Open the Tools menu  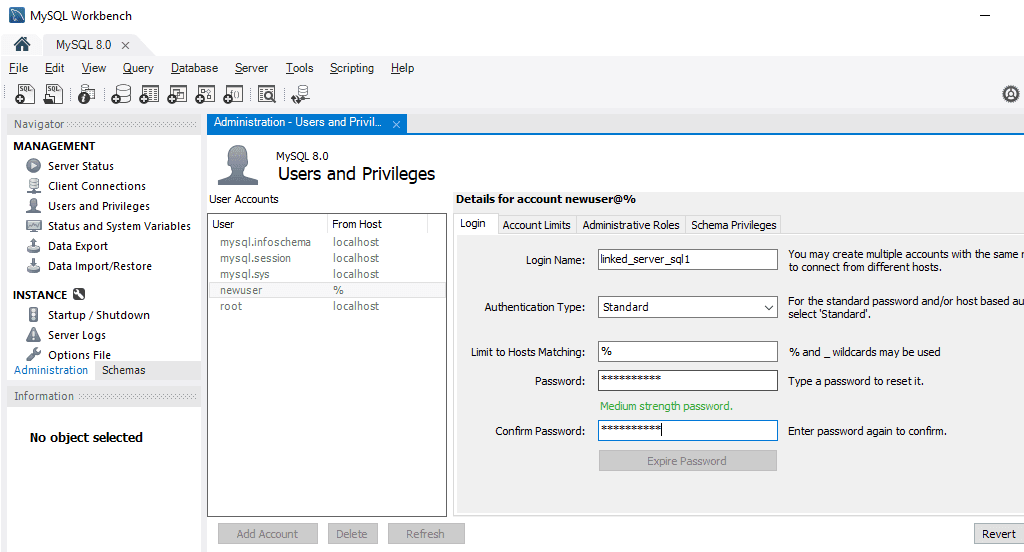[x=299, y=68]
